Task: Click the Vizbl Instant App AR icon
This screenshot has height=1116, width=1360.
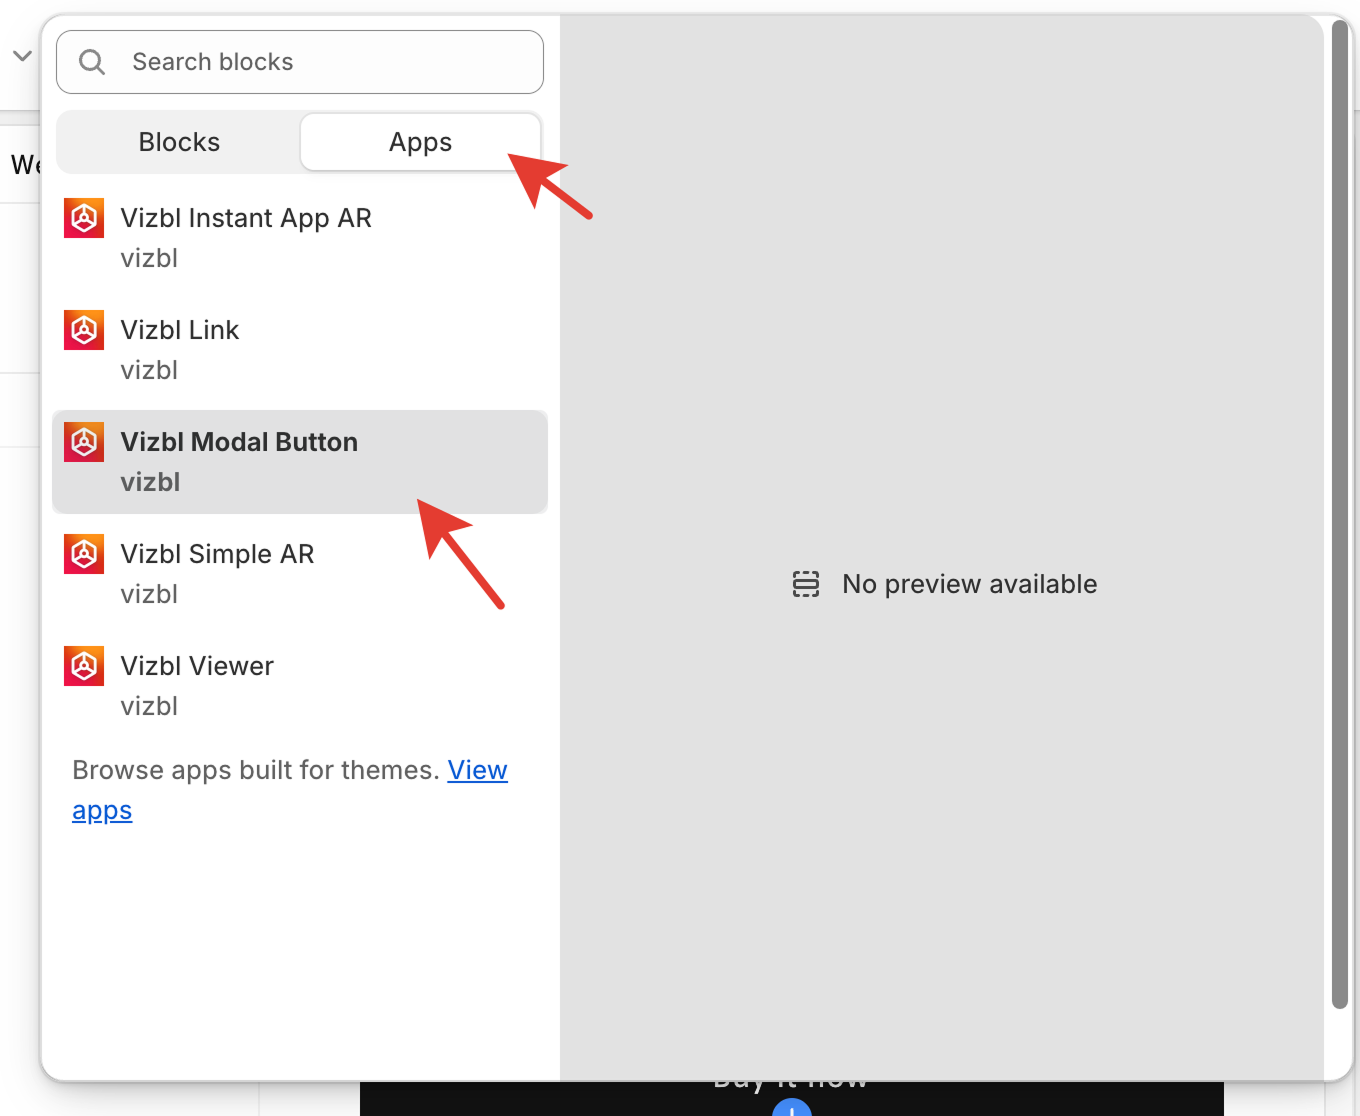Action: click(84, 218)
